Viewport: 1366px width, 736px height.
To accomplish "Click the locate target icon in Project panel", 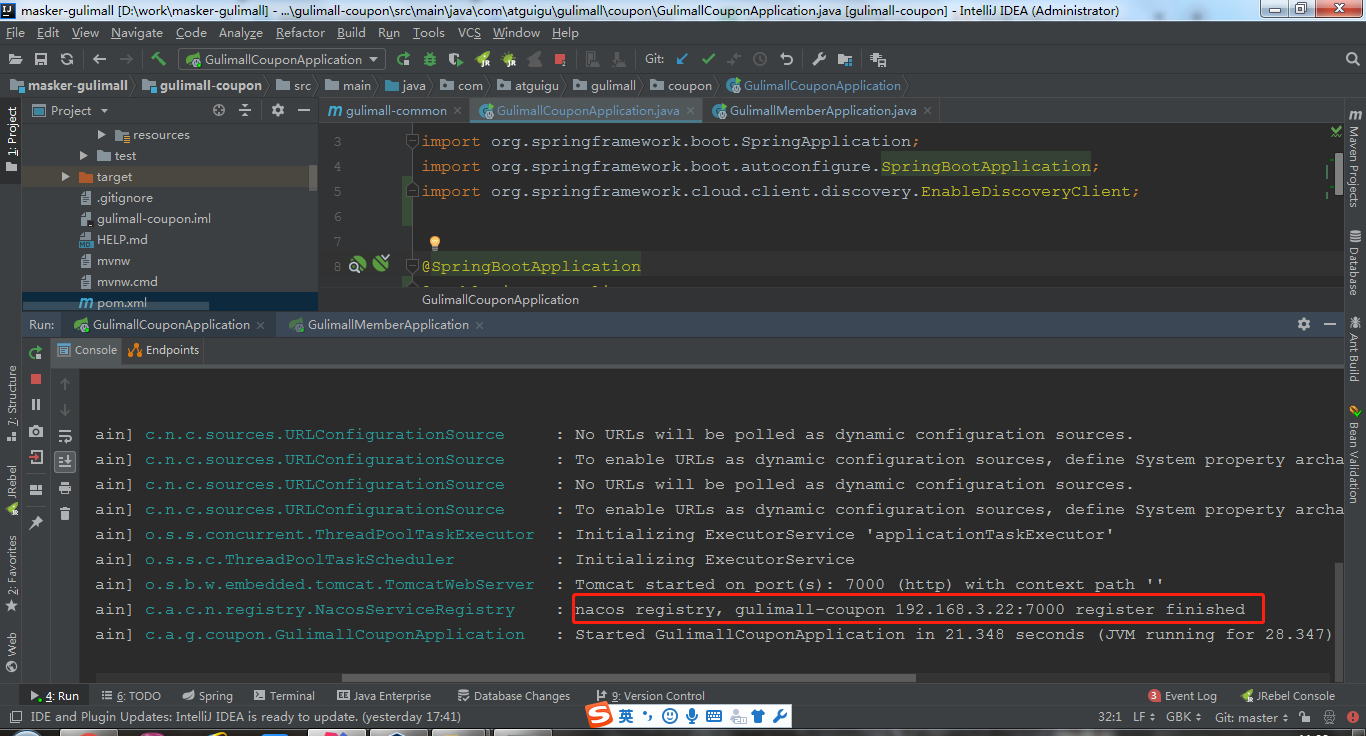I will (219, 110).
